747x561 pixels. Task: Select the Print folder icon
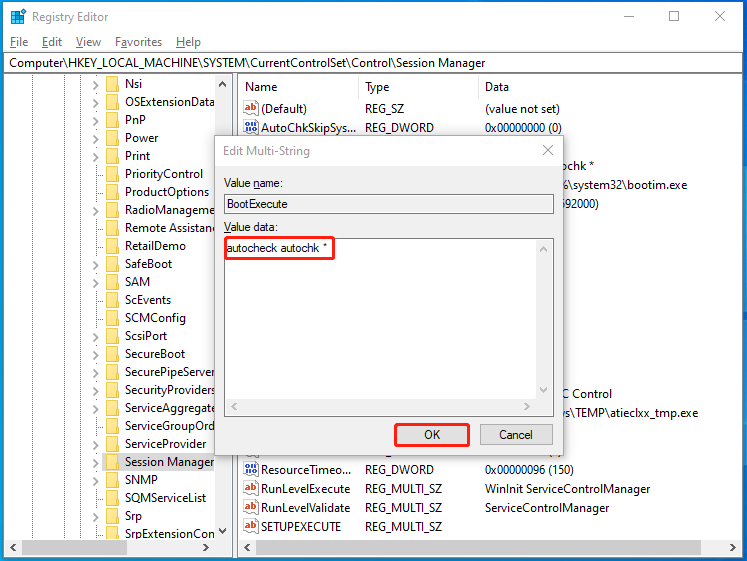(x=112, y=156)
